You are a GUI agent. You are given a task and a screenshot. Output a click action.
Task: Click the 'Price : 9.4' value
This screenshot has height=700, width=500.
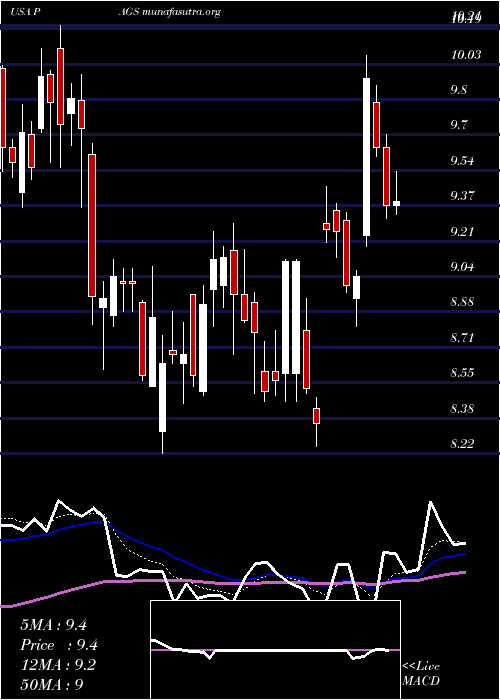click(58, 645)
